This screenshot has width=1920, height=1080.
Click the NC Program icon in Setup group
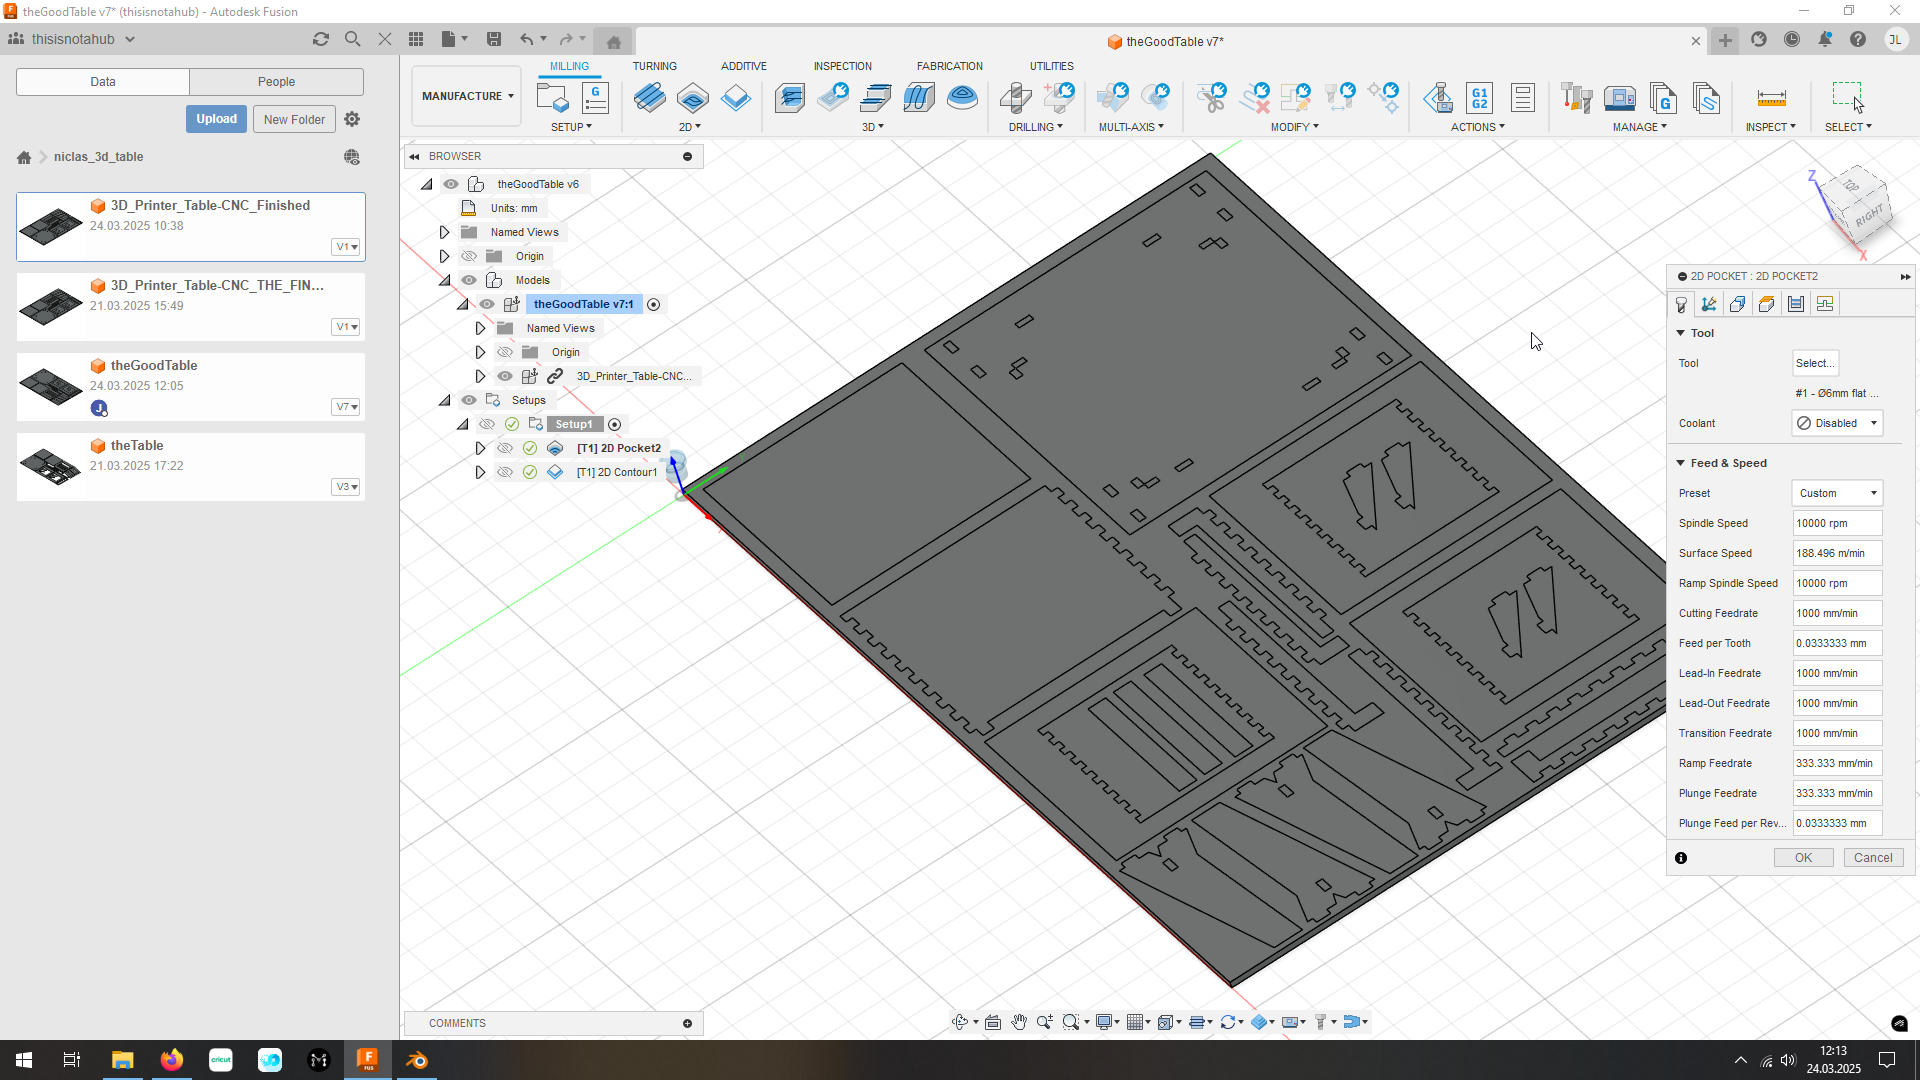coord(595,98)
